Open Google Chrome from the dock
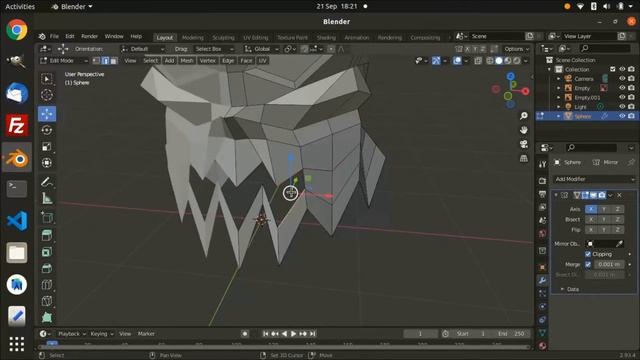This screenshot has height=360, width=640. point(17,30)
